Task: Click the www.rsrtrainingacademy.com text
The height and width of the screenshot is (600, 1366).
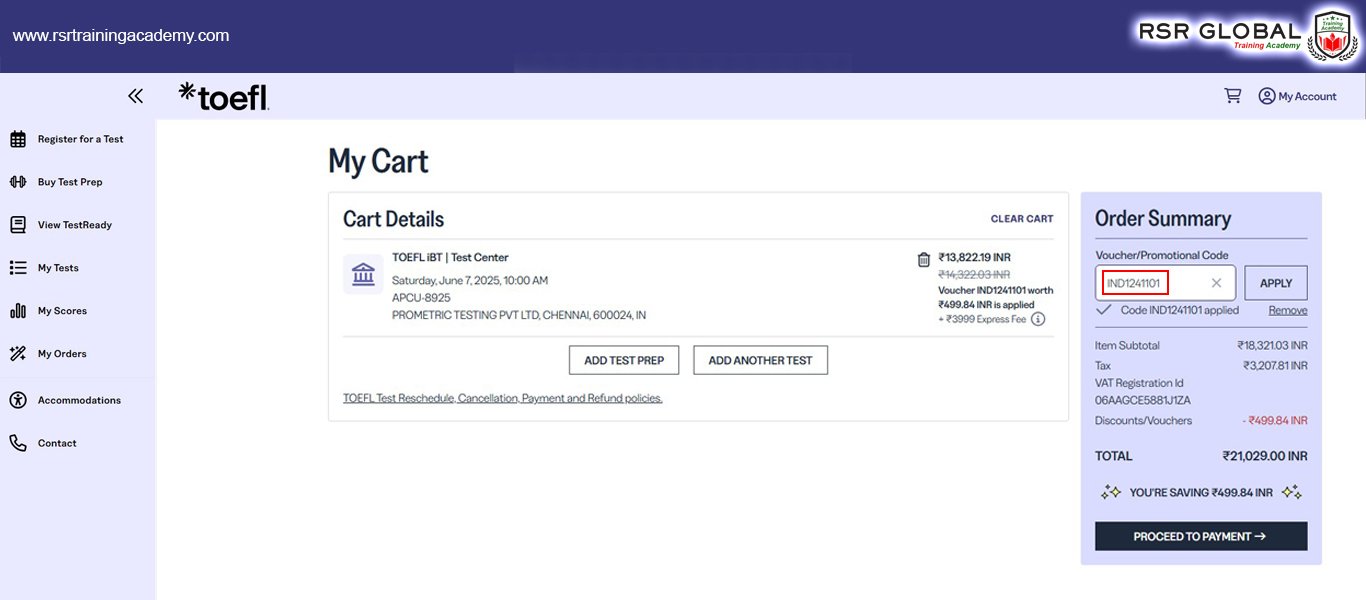Action: (x=121, y=36)
